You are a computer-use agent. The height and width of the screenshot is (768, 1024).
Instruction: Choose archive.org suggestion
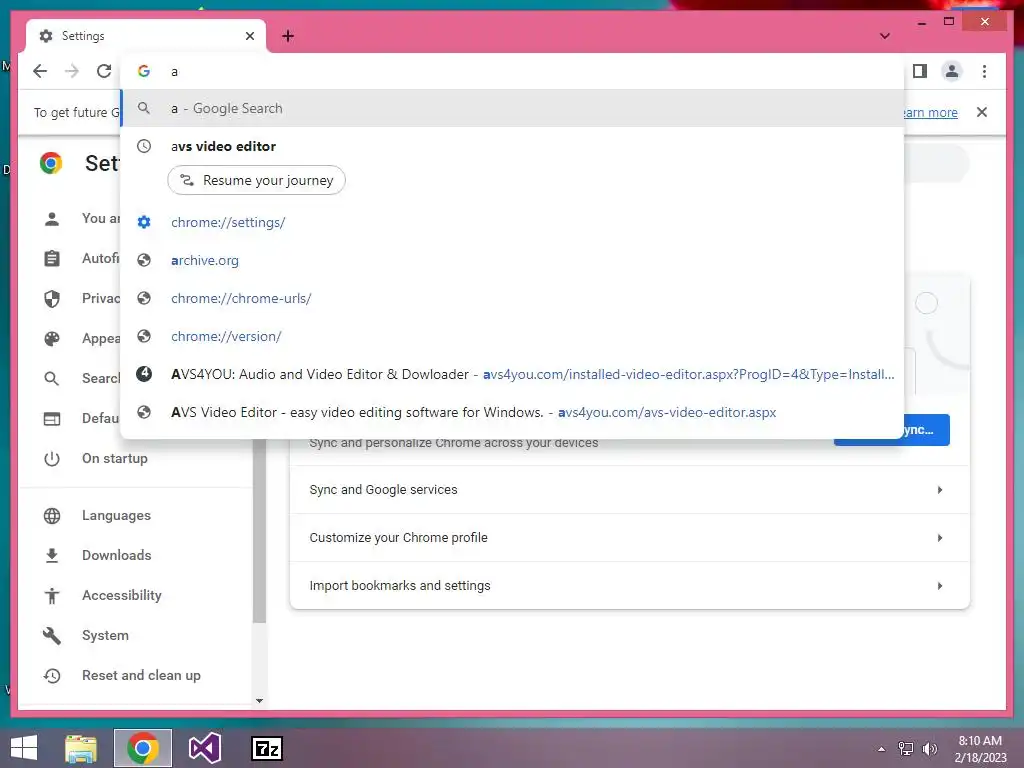[513, 260]
